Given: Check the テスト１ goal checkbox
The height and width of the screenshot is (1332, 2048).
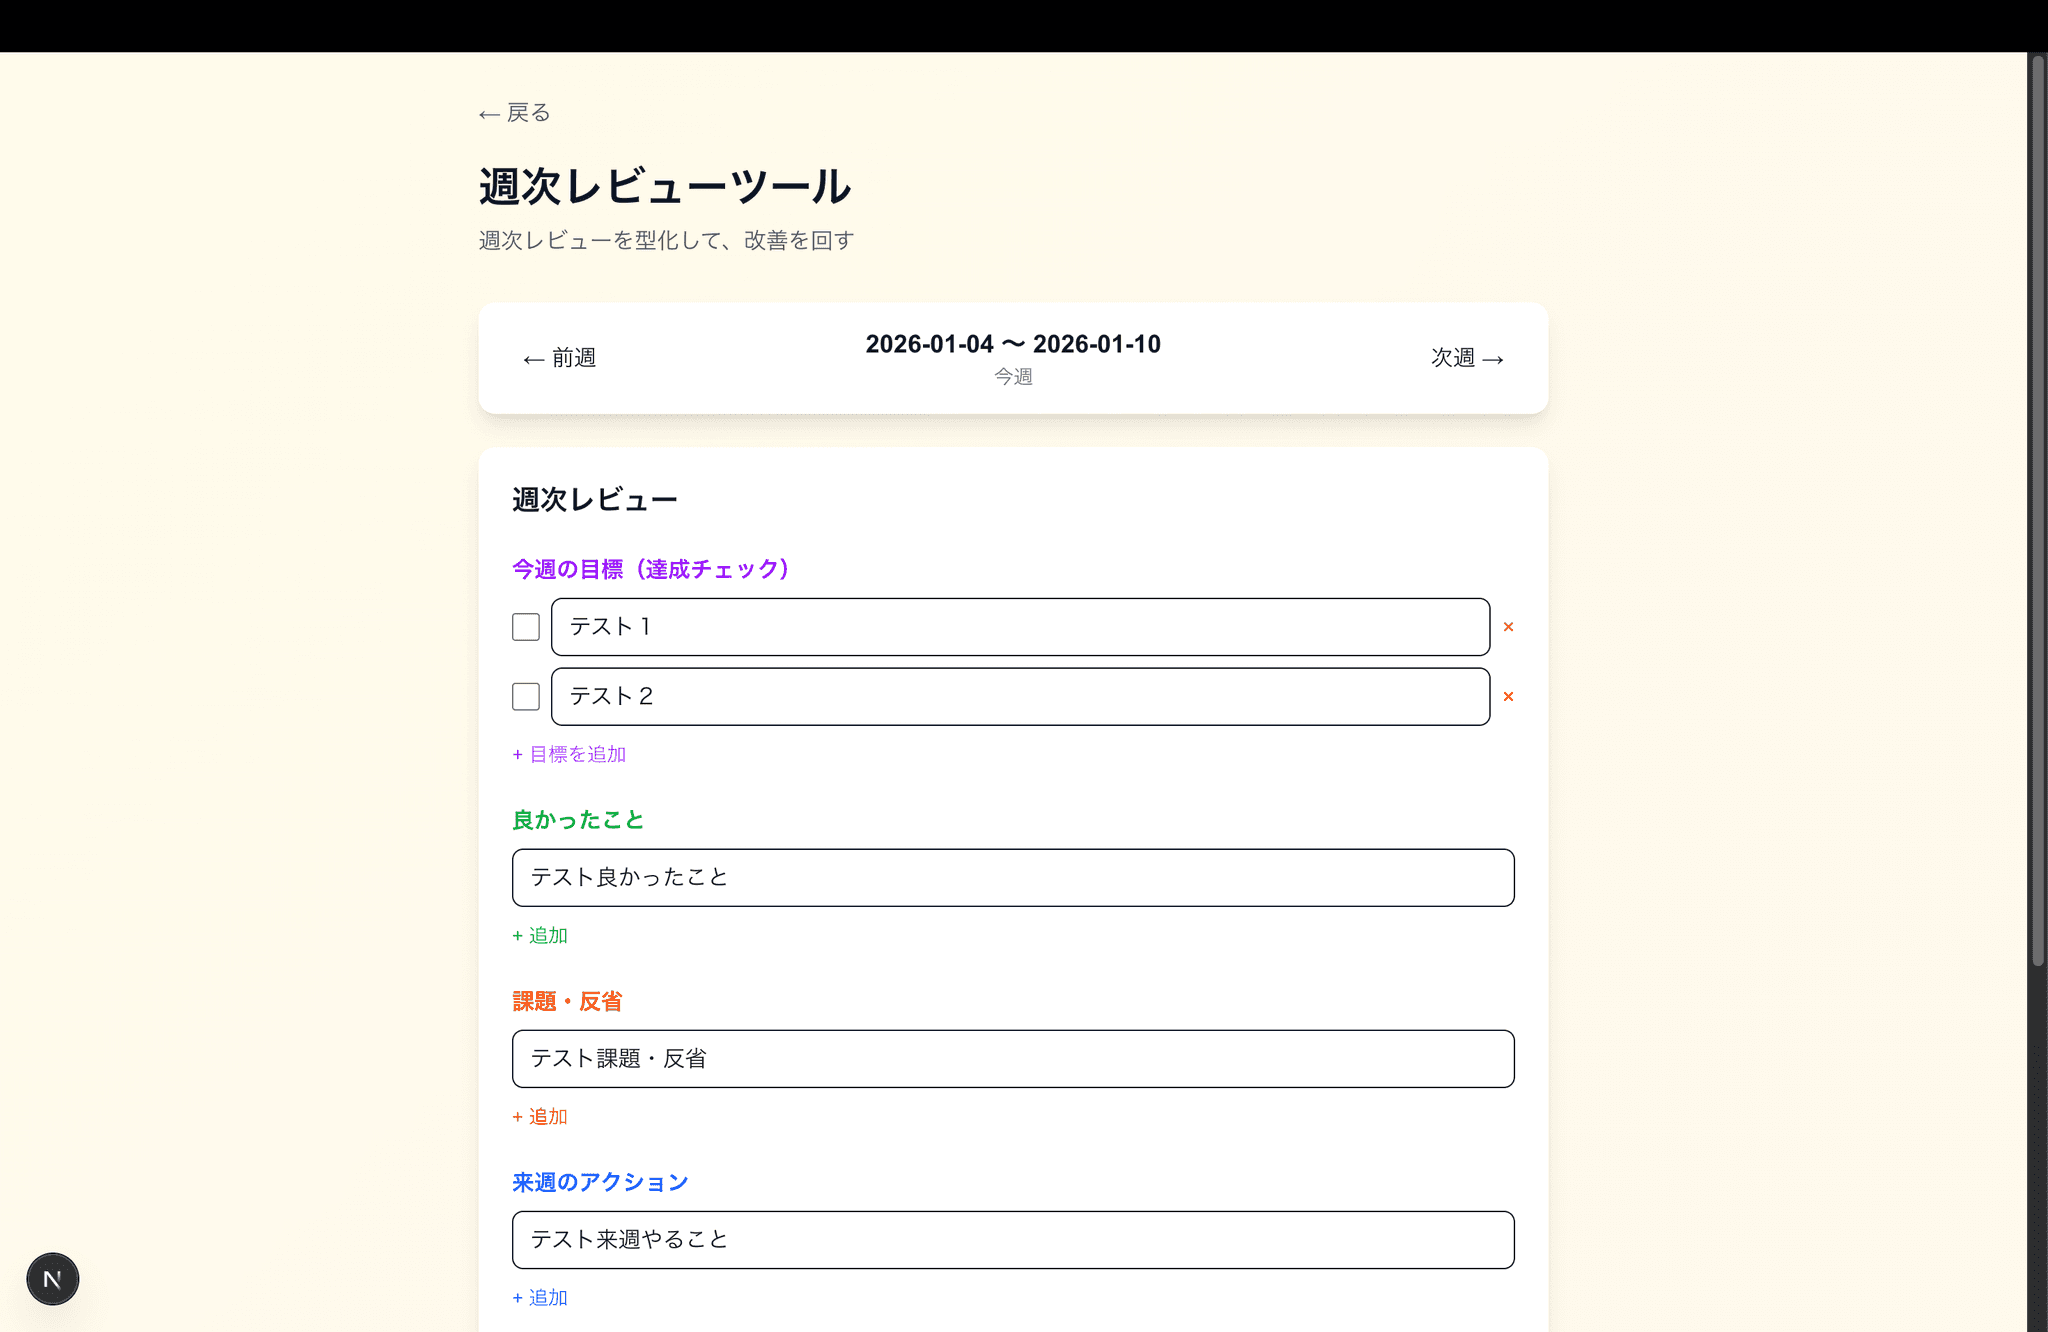Looking at the screenshot, I should [526, 627].
